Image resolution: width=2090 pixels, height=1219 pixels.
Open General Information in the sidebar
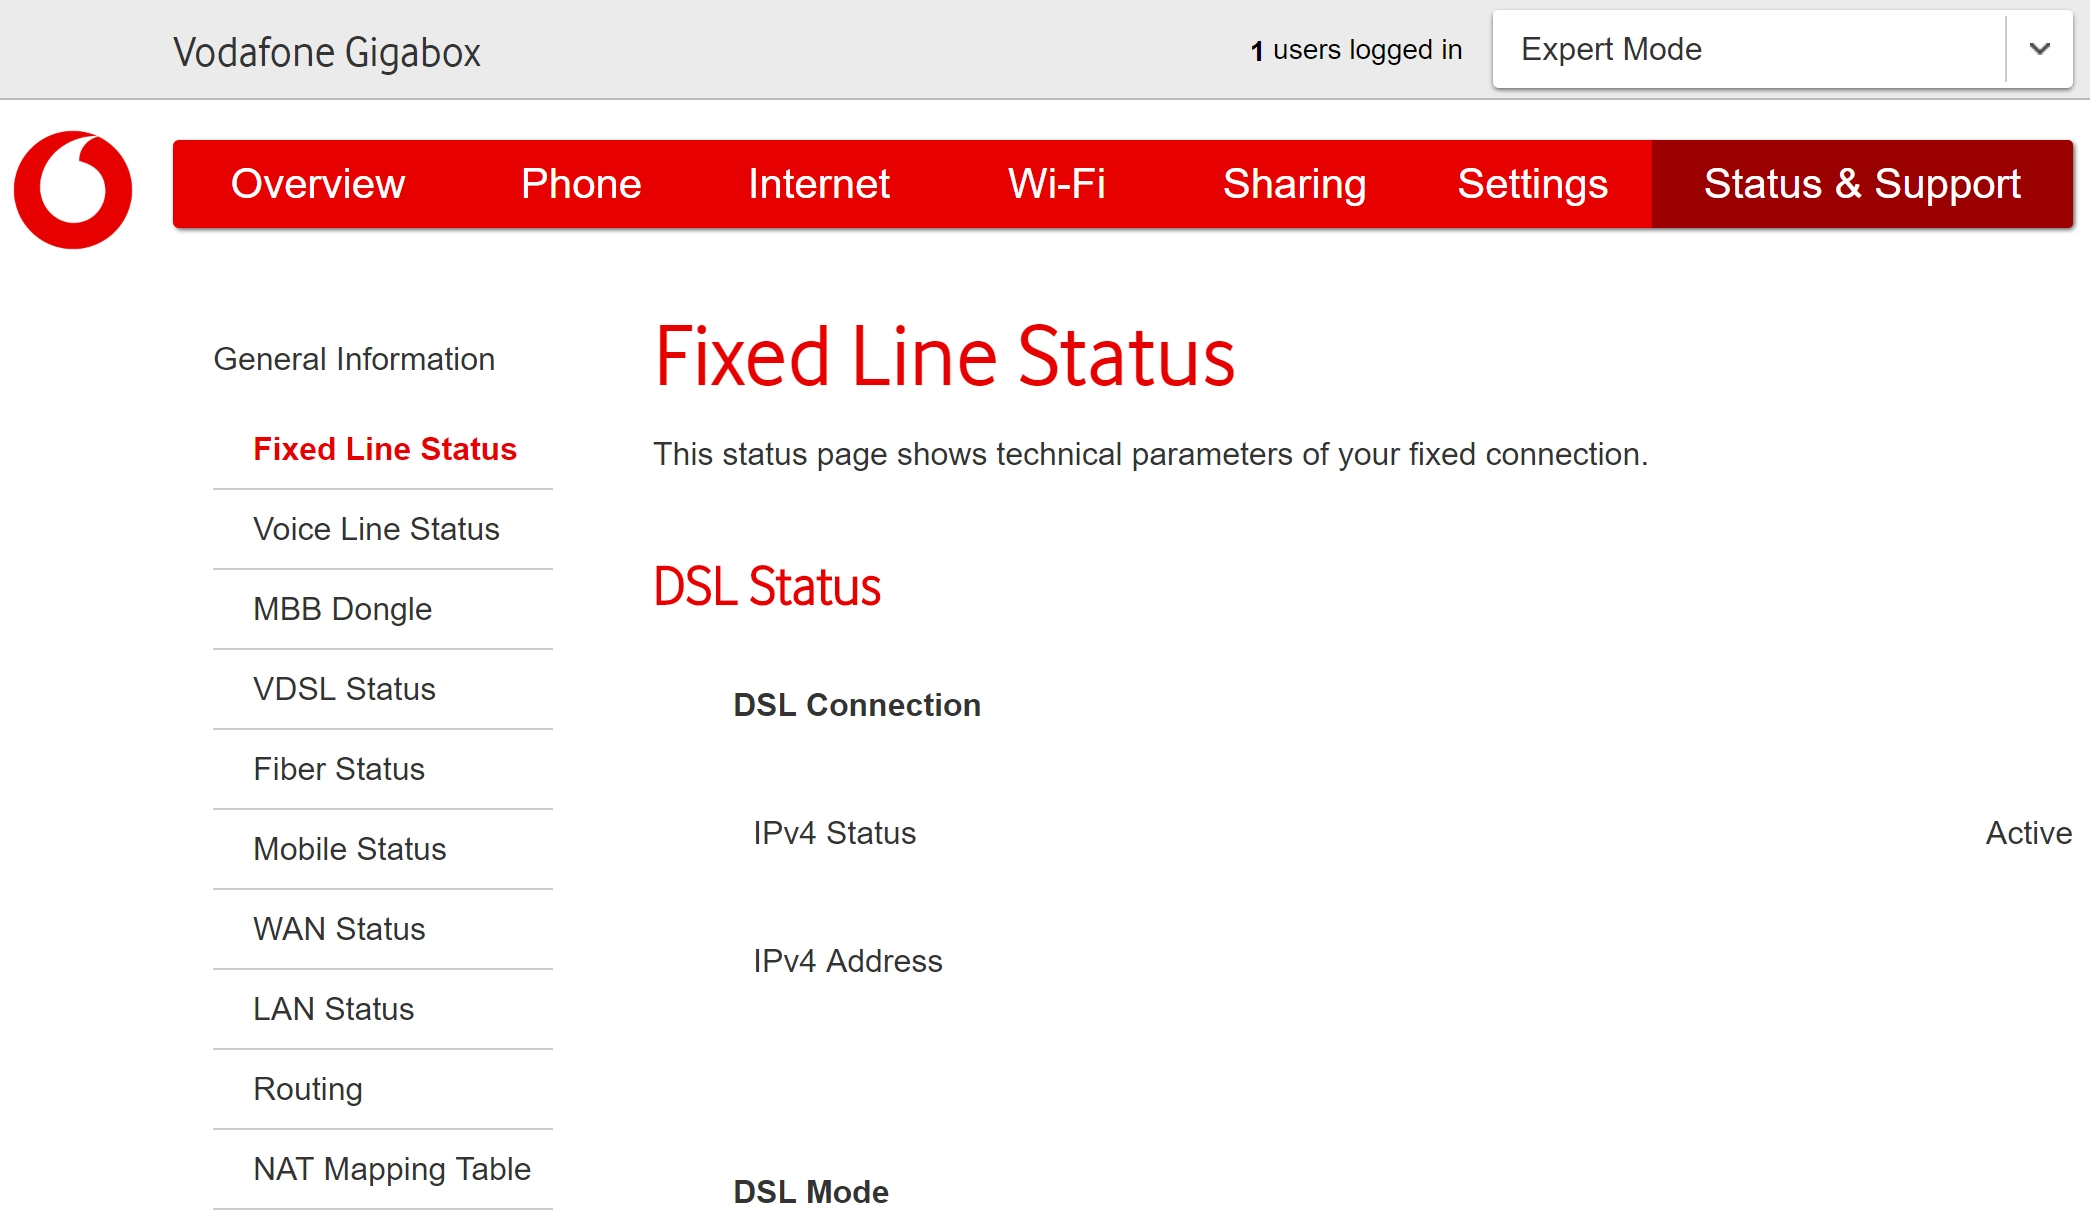point(354,359)
